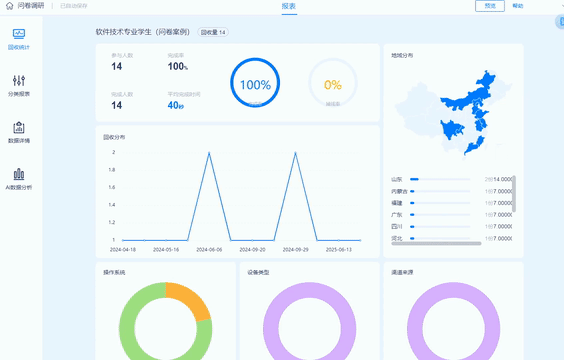Select the 内蒙古 row in region list

tap(452, 191)
